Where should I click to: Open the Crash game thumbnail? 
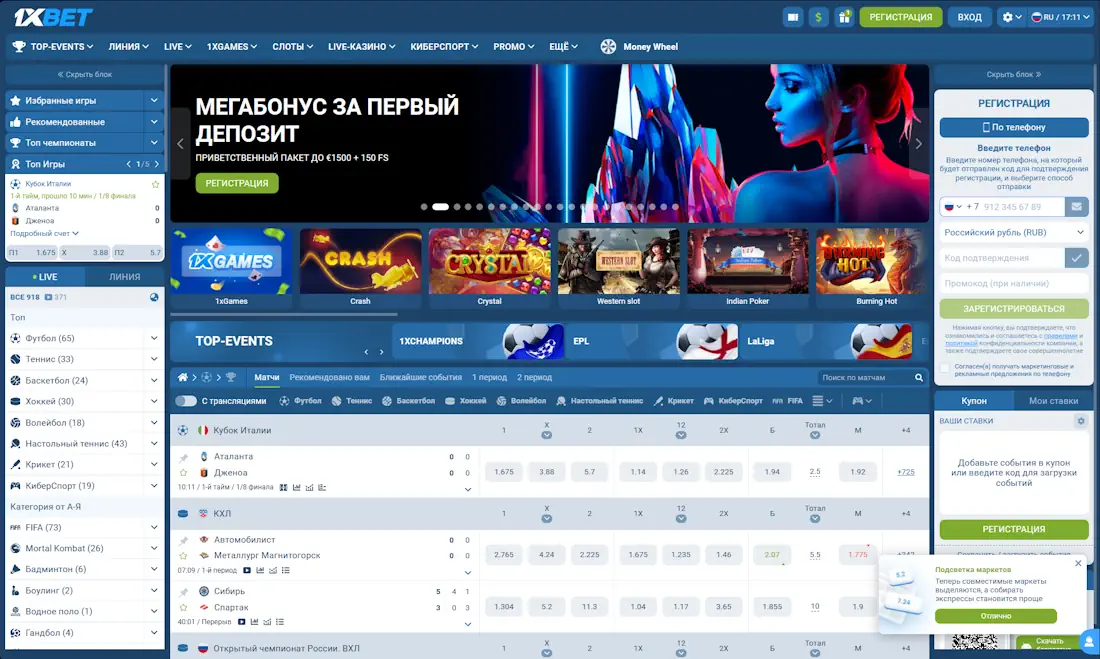coord(360,268)
